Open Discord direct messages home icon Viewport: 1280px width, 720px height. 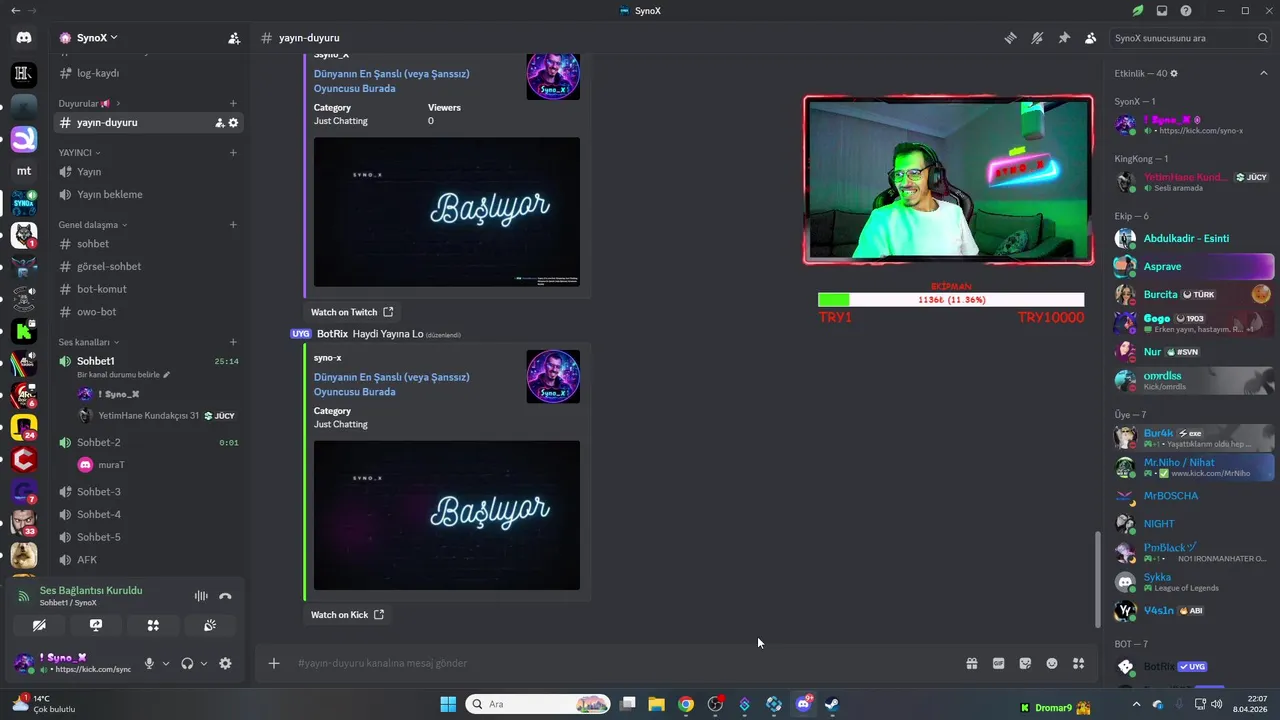coord(24,38)
